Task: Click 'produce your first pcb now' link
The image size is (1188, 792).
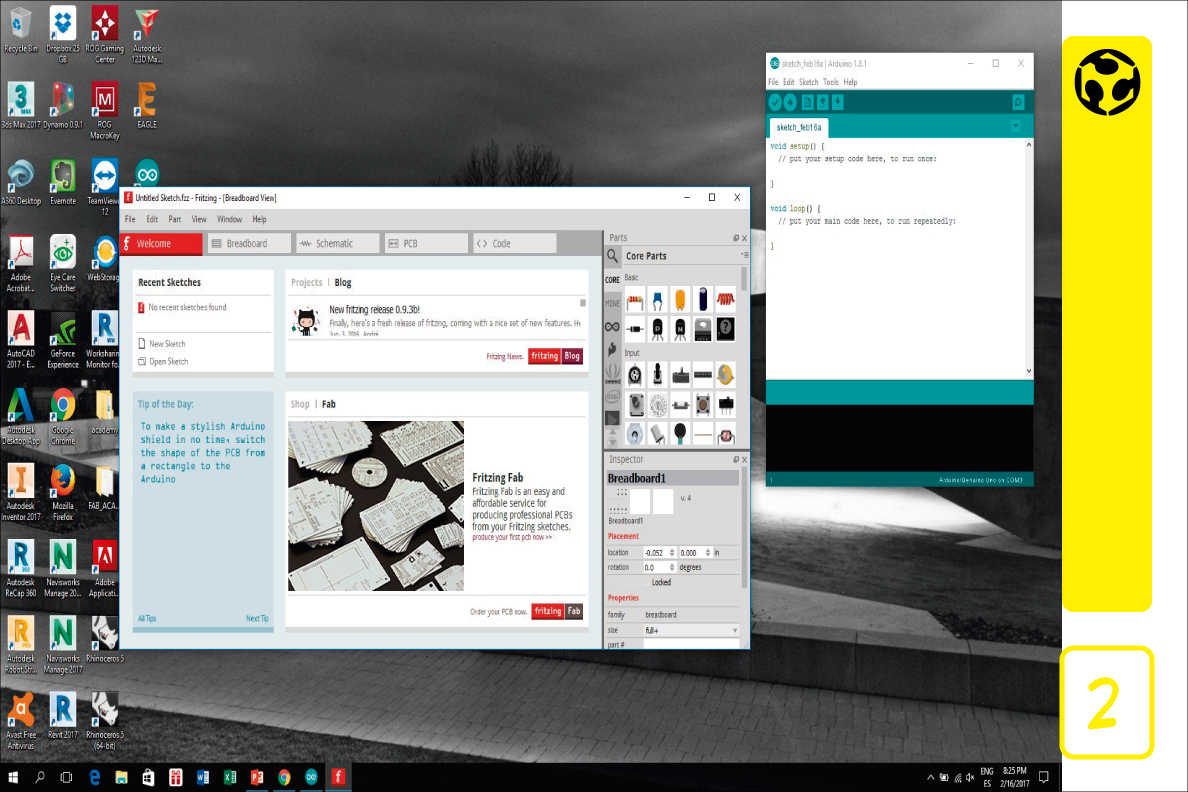Action: pos(512,537)
